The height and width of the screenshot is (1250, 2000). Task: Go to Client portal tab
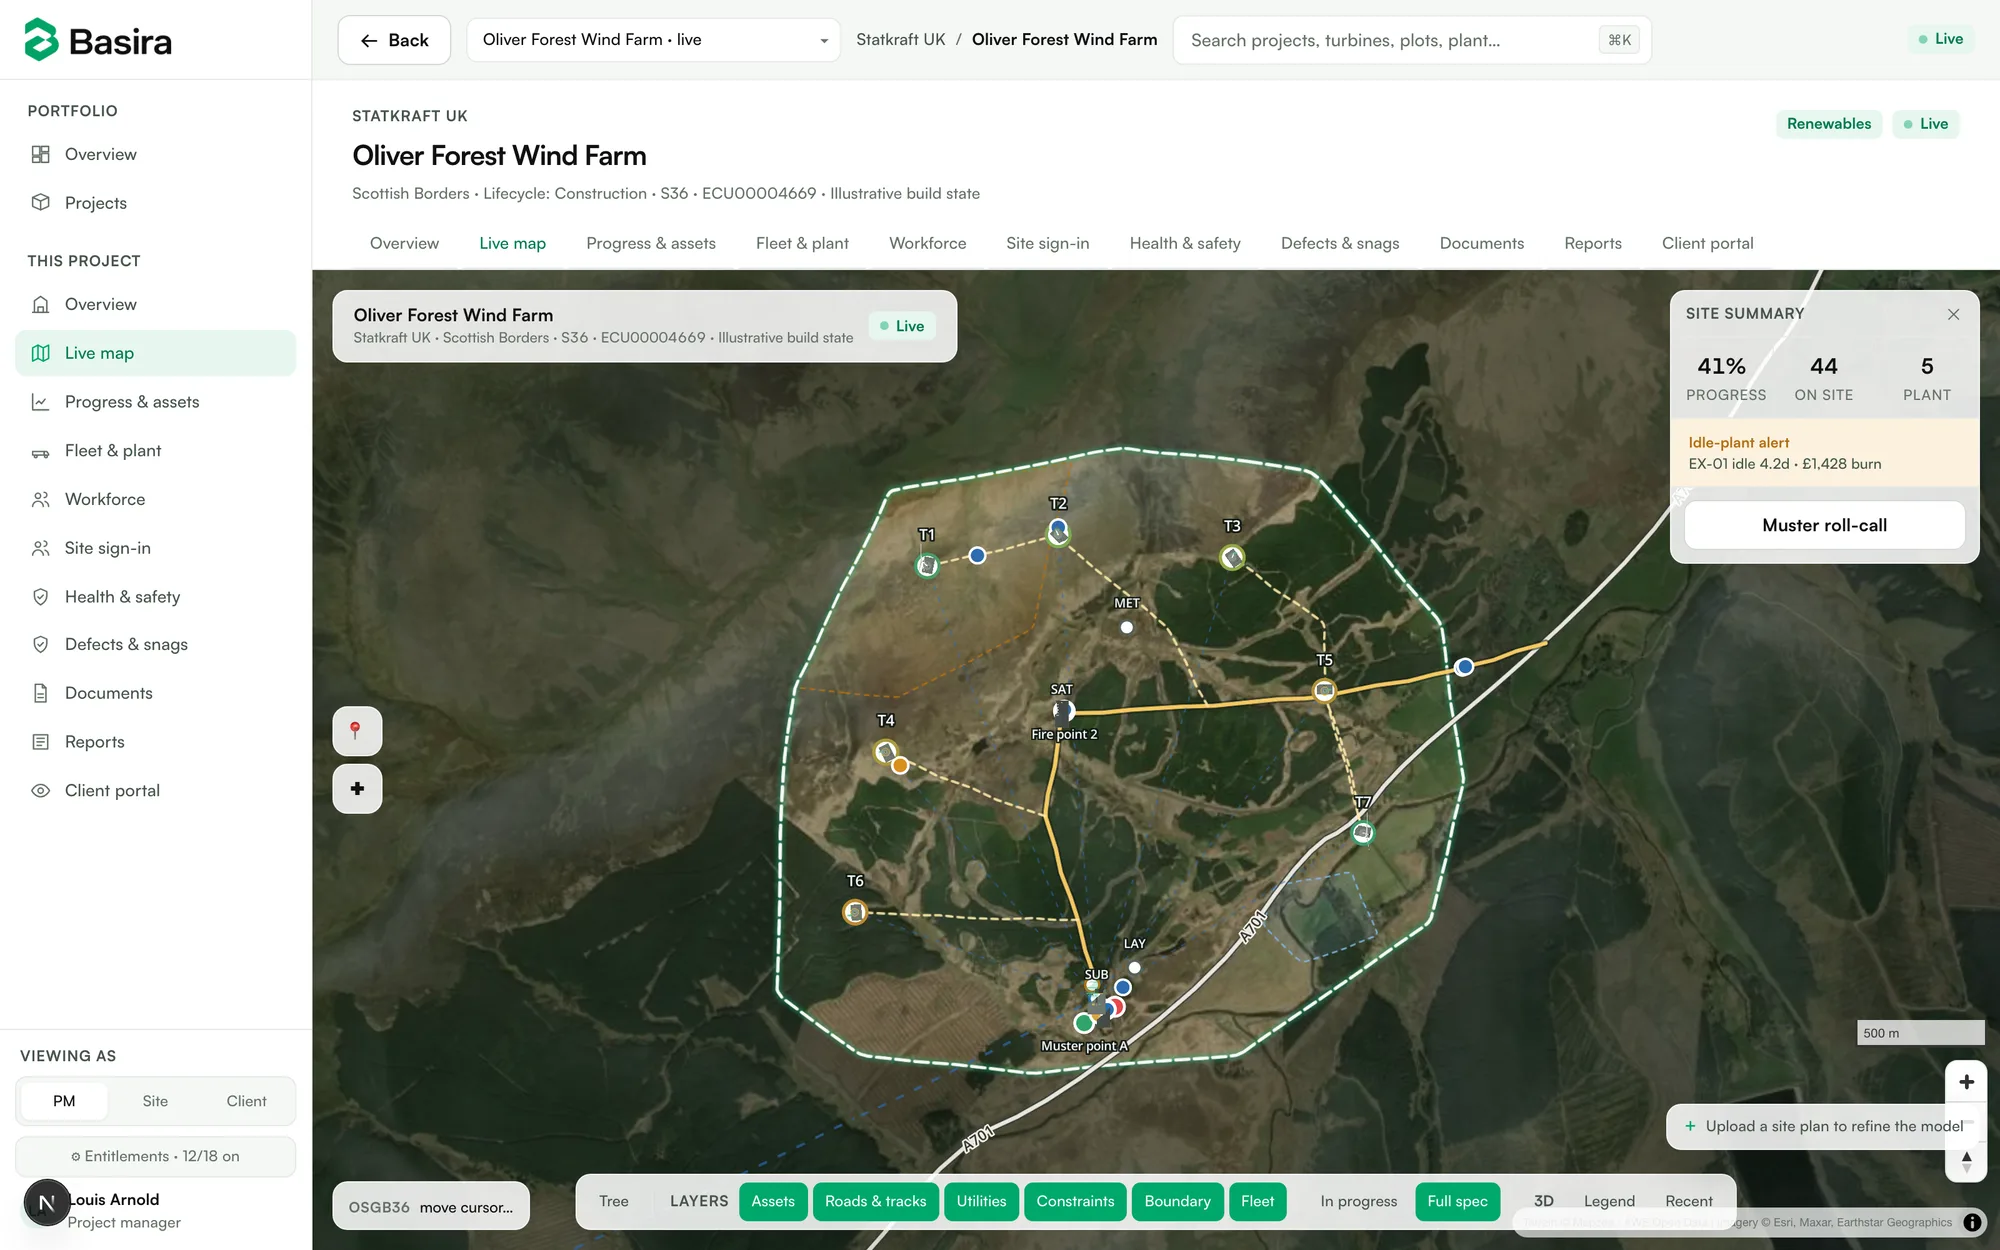point(1707,243)
